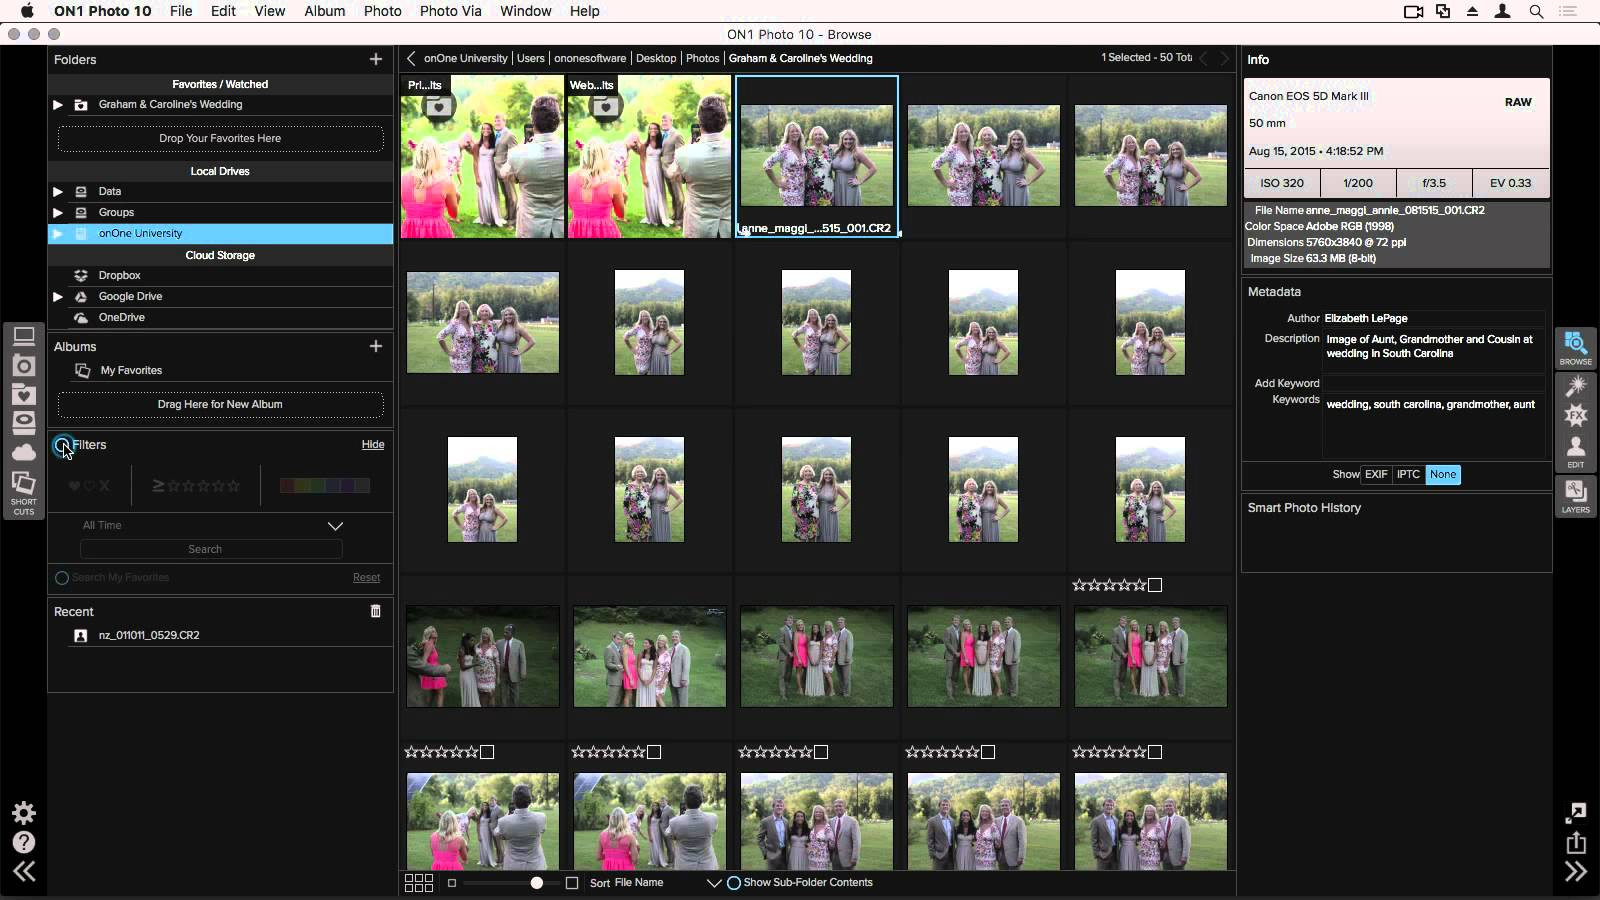Open the Local Drives shortcut (disk icon)
Viewport: 1600px width, 900px height.
pyautogui.click(x=24, y=423)
